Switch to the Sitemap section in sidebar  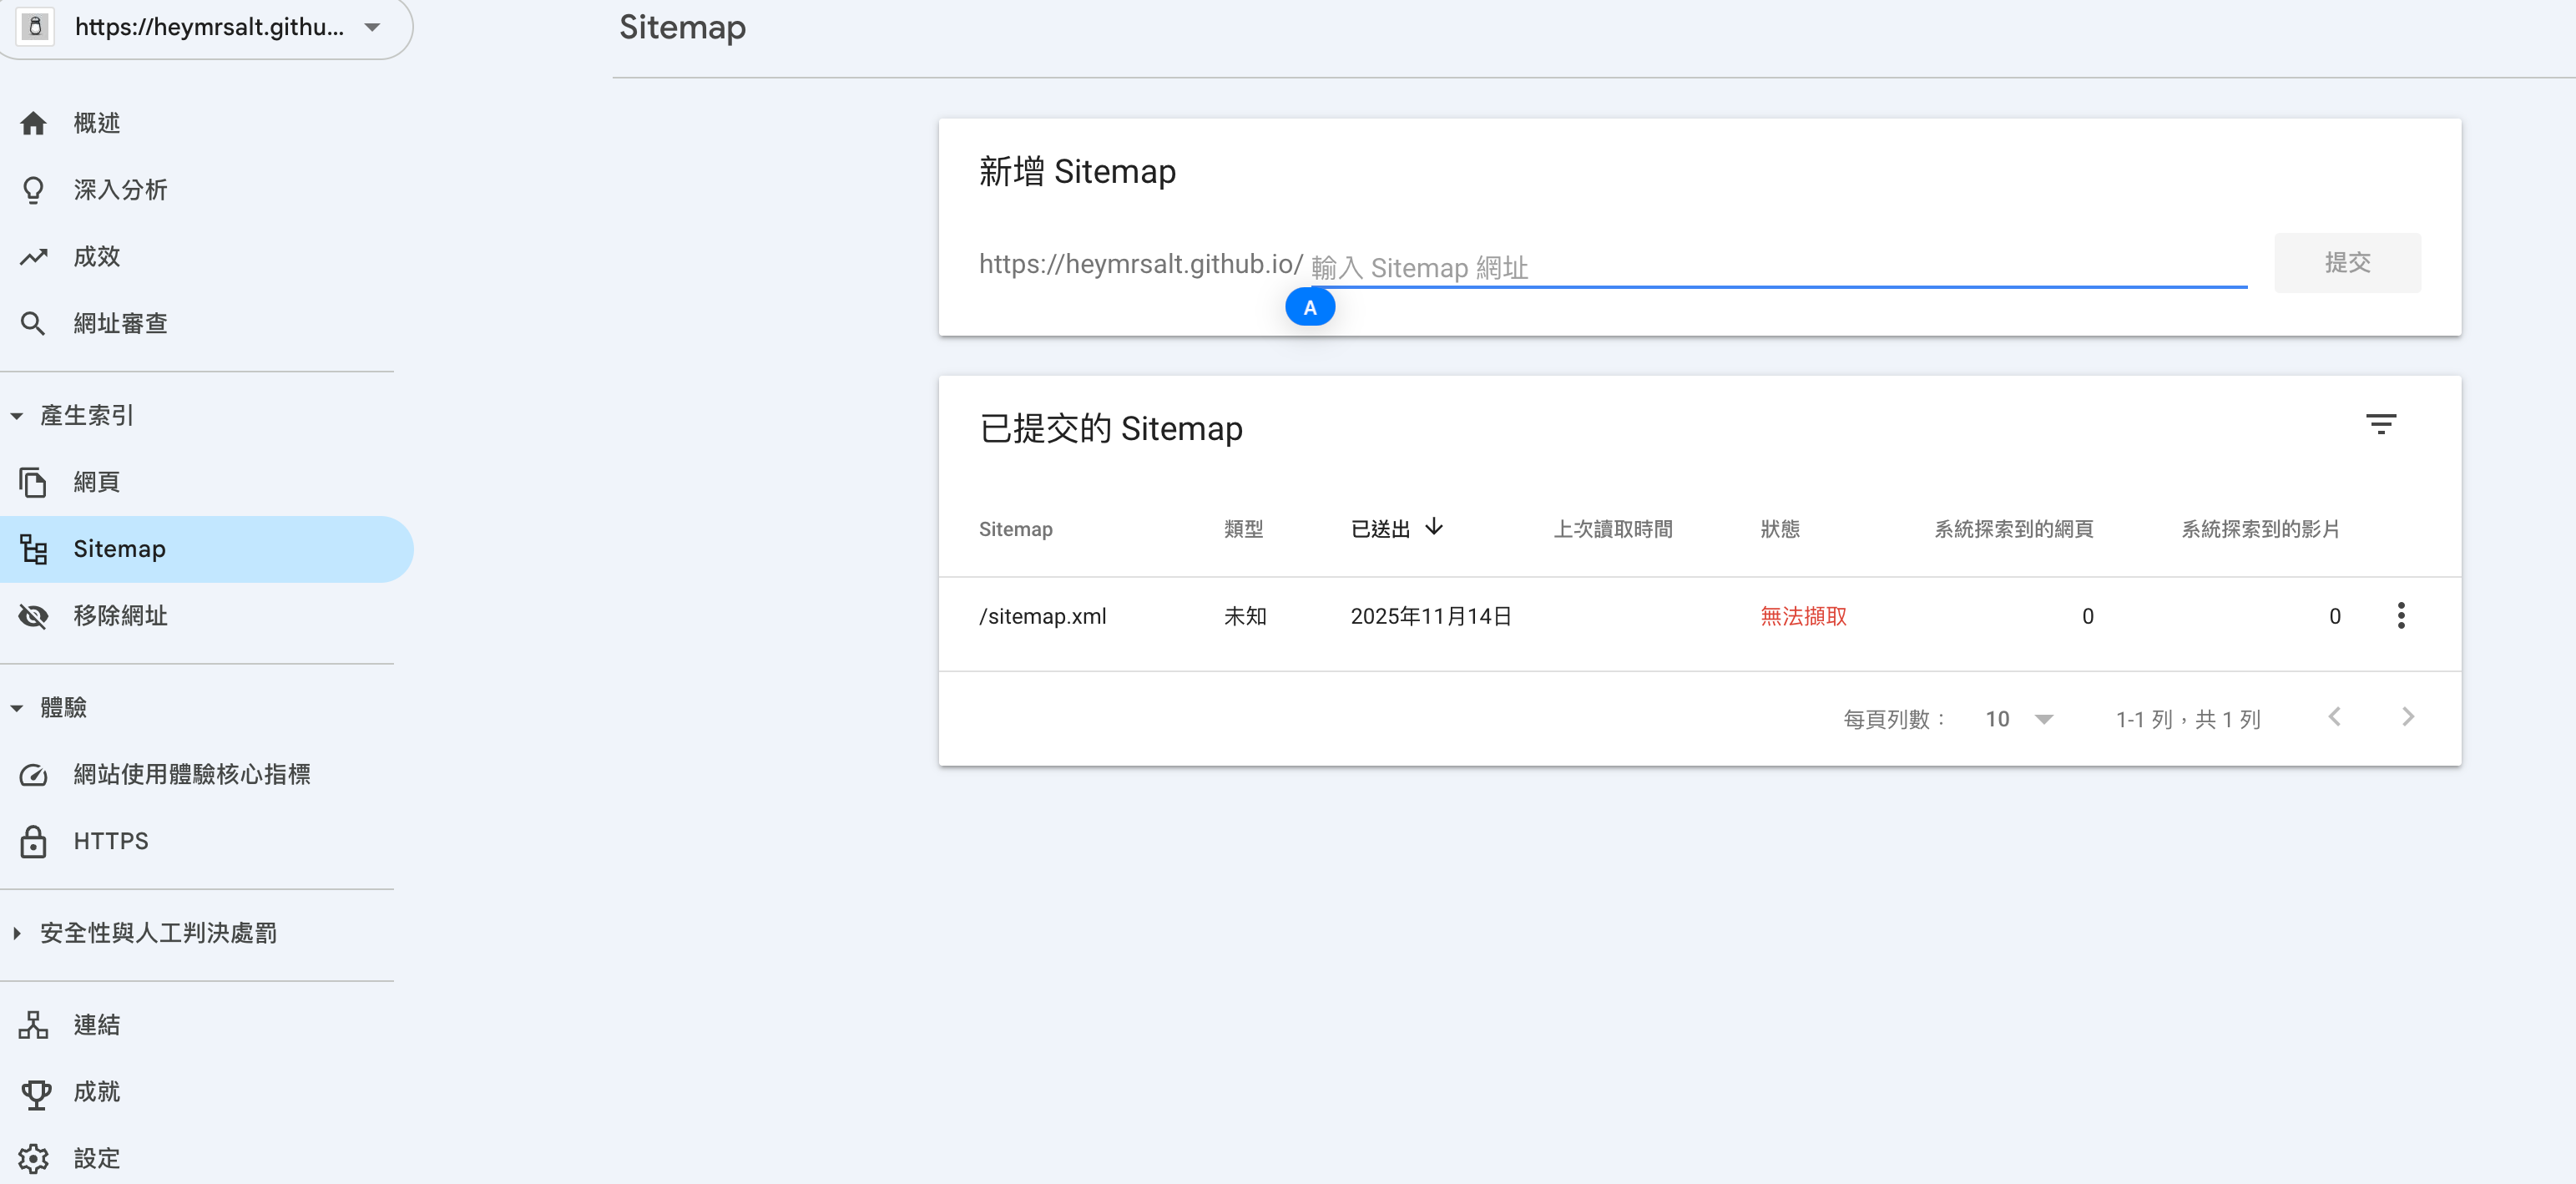119,548
